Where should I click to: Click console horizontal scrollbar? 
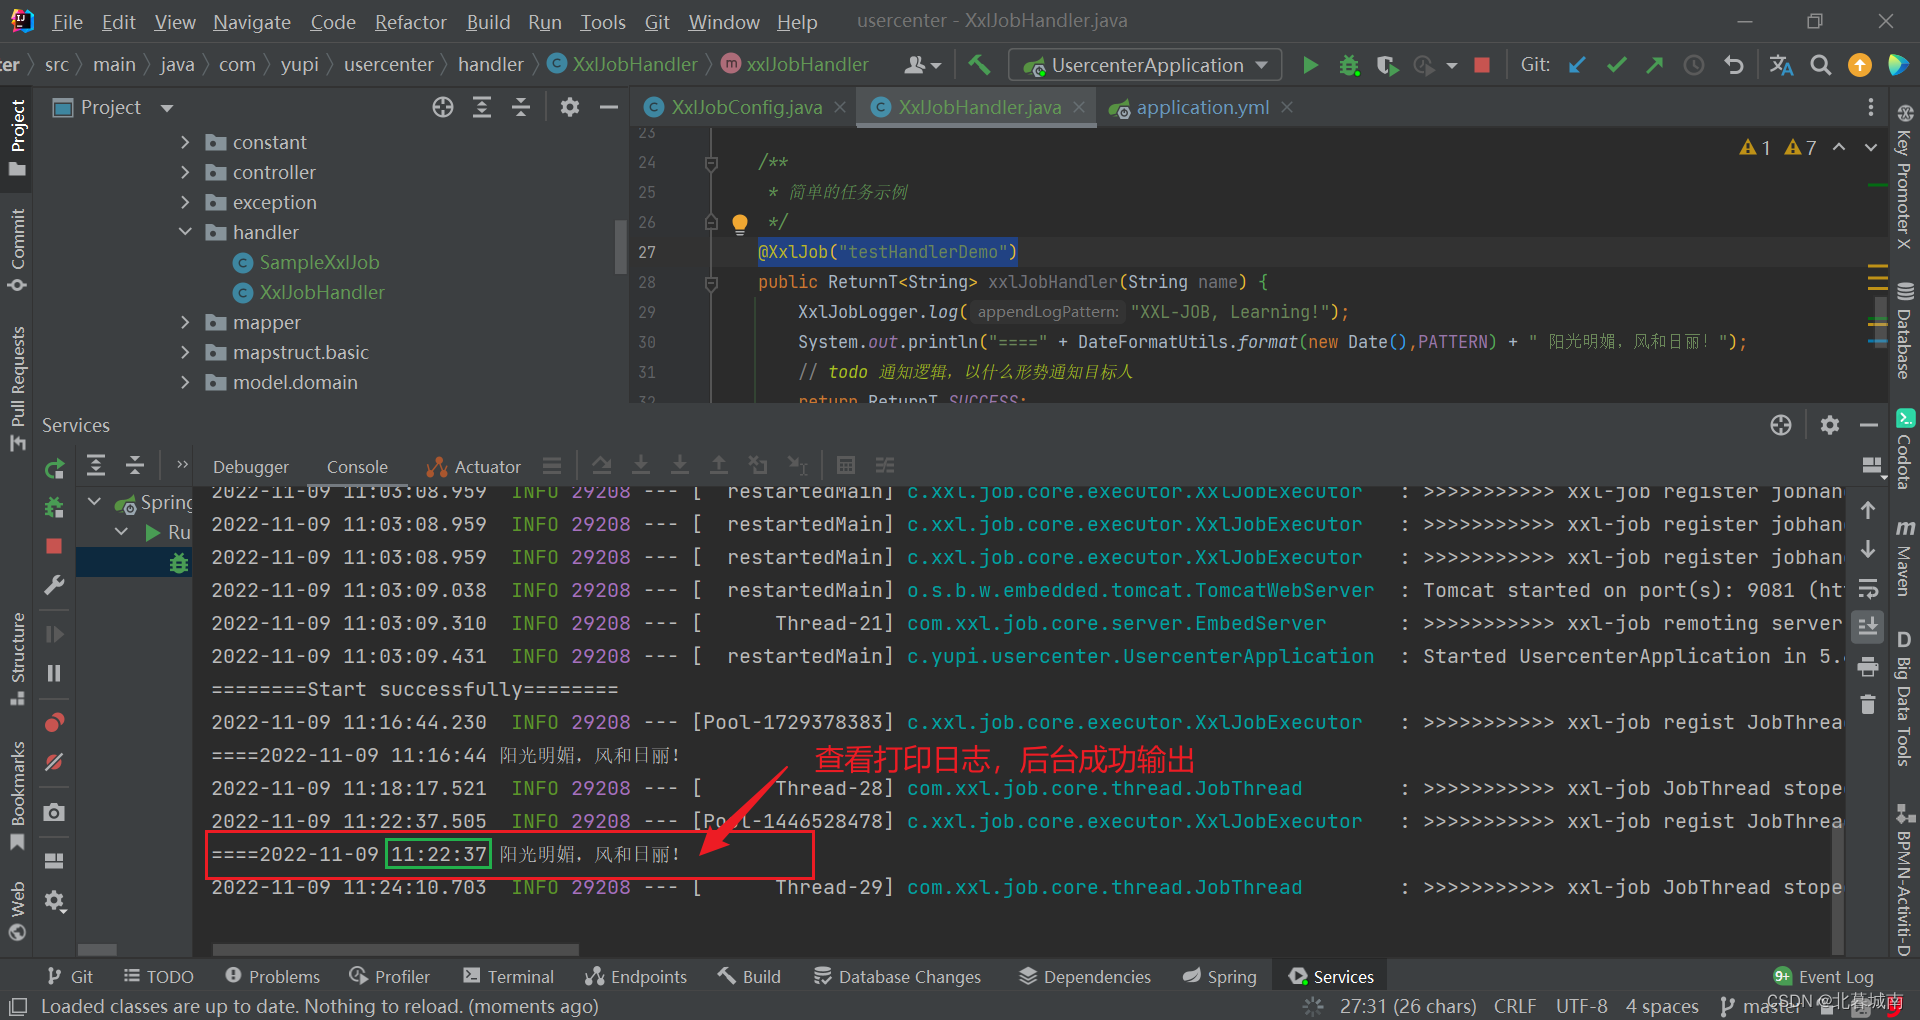point(396,949)
